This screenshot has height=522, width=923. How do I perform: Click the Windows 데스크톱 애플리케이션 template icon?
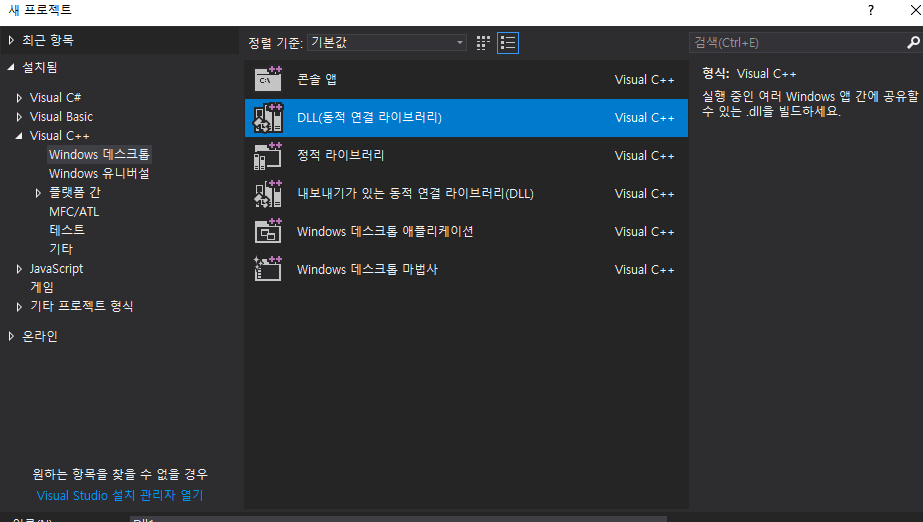(x=268, y=231)
